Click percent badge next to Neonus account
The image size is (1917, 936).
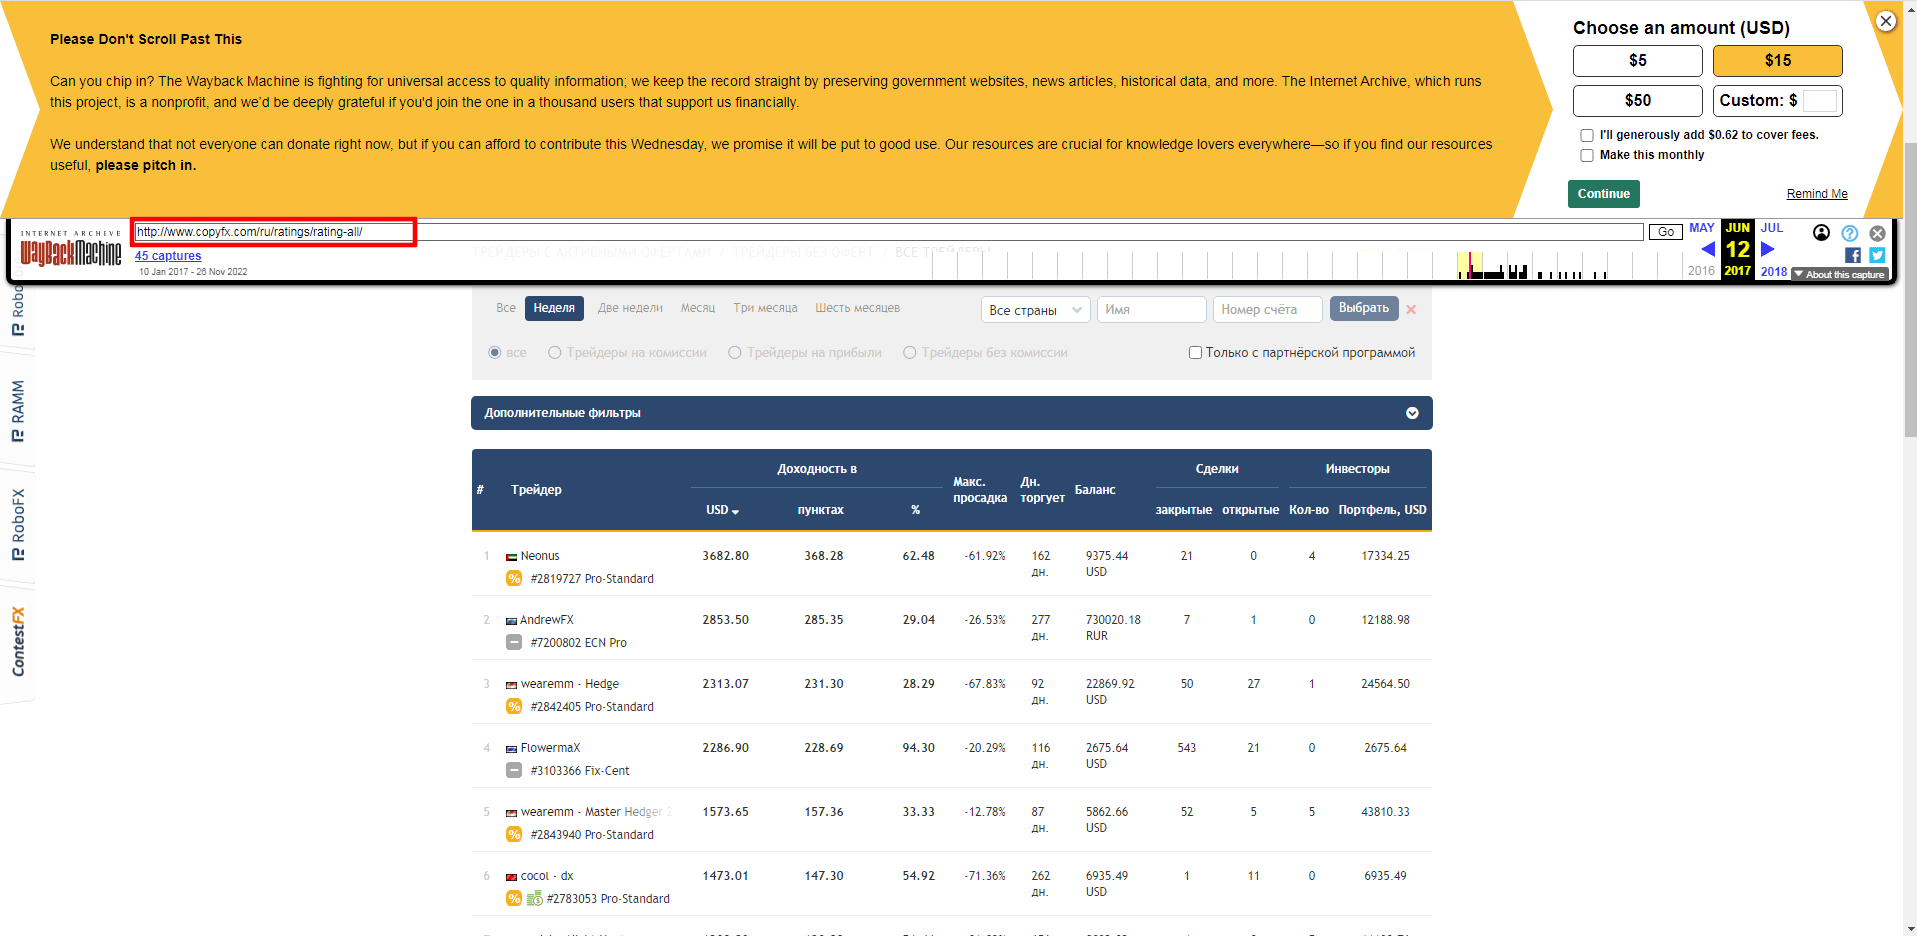514,578
